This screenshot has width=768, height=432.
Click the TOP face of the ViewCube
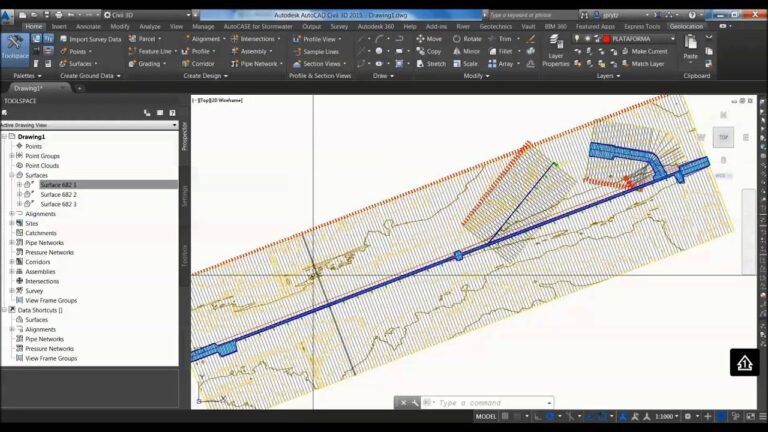tap(723, 137)
